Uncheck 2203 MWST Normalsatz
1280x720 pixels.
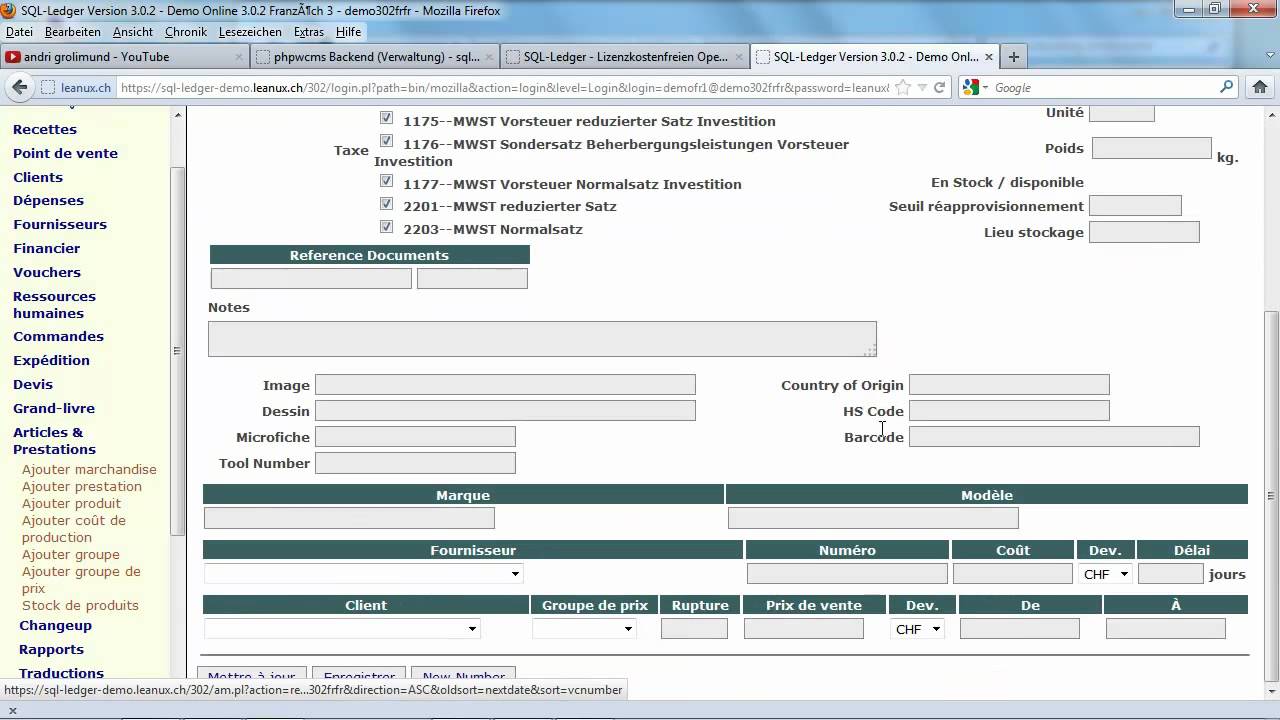[x=386, y=226]
